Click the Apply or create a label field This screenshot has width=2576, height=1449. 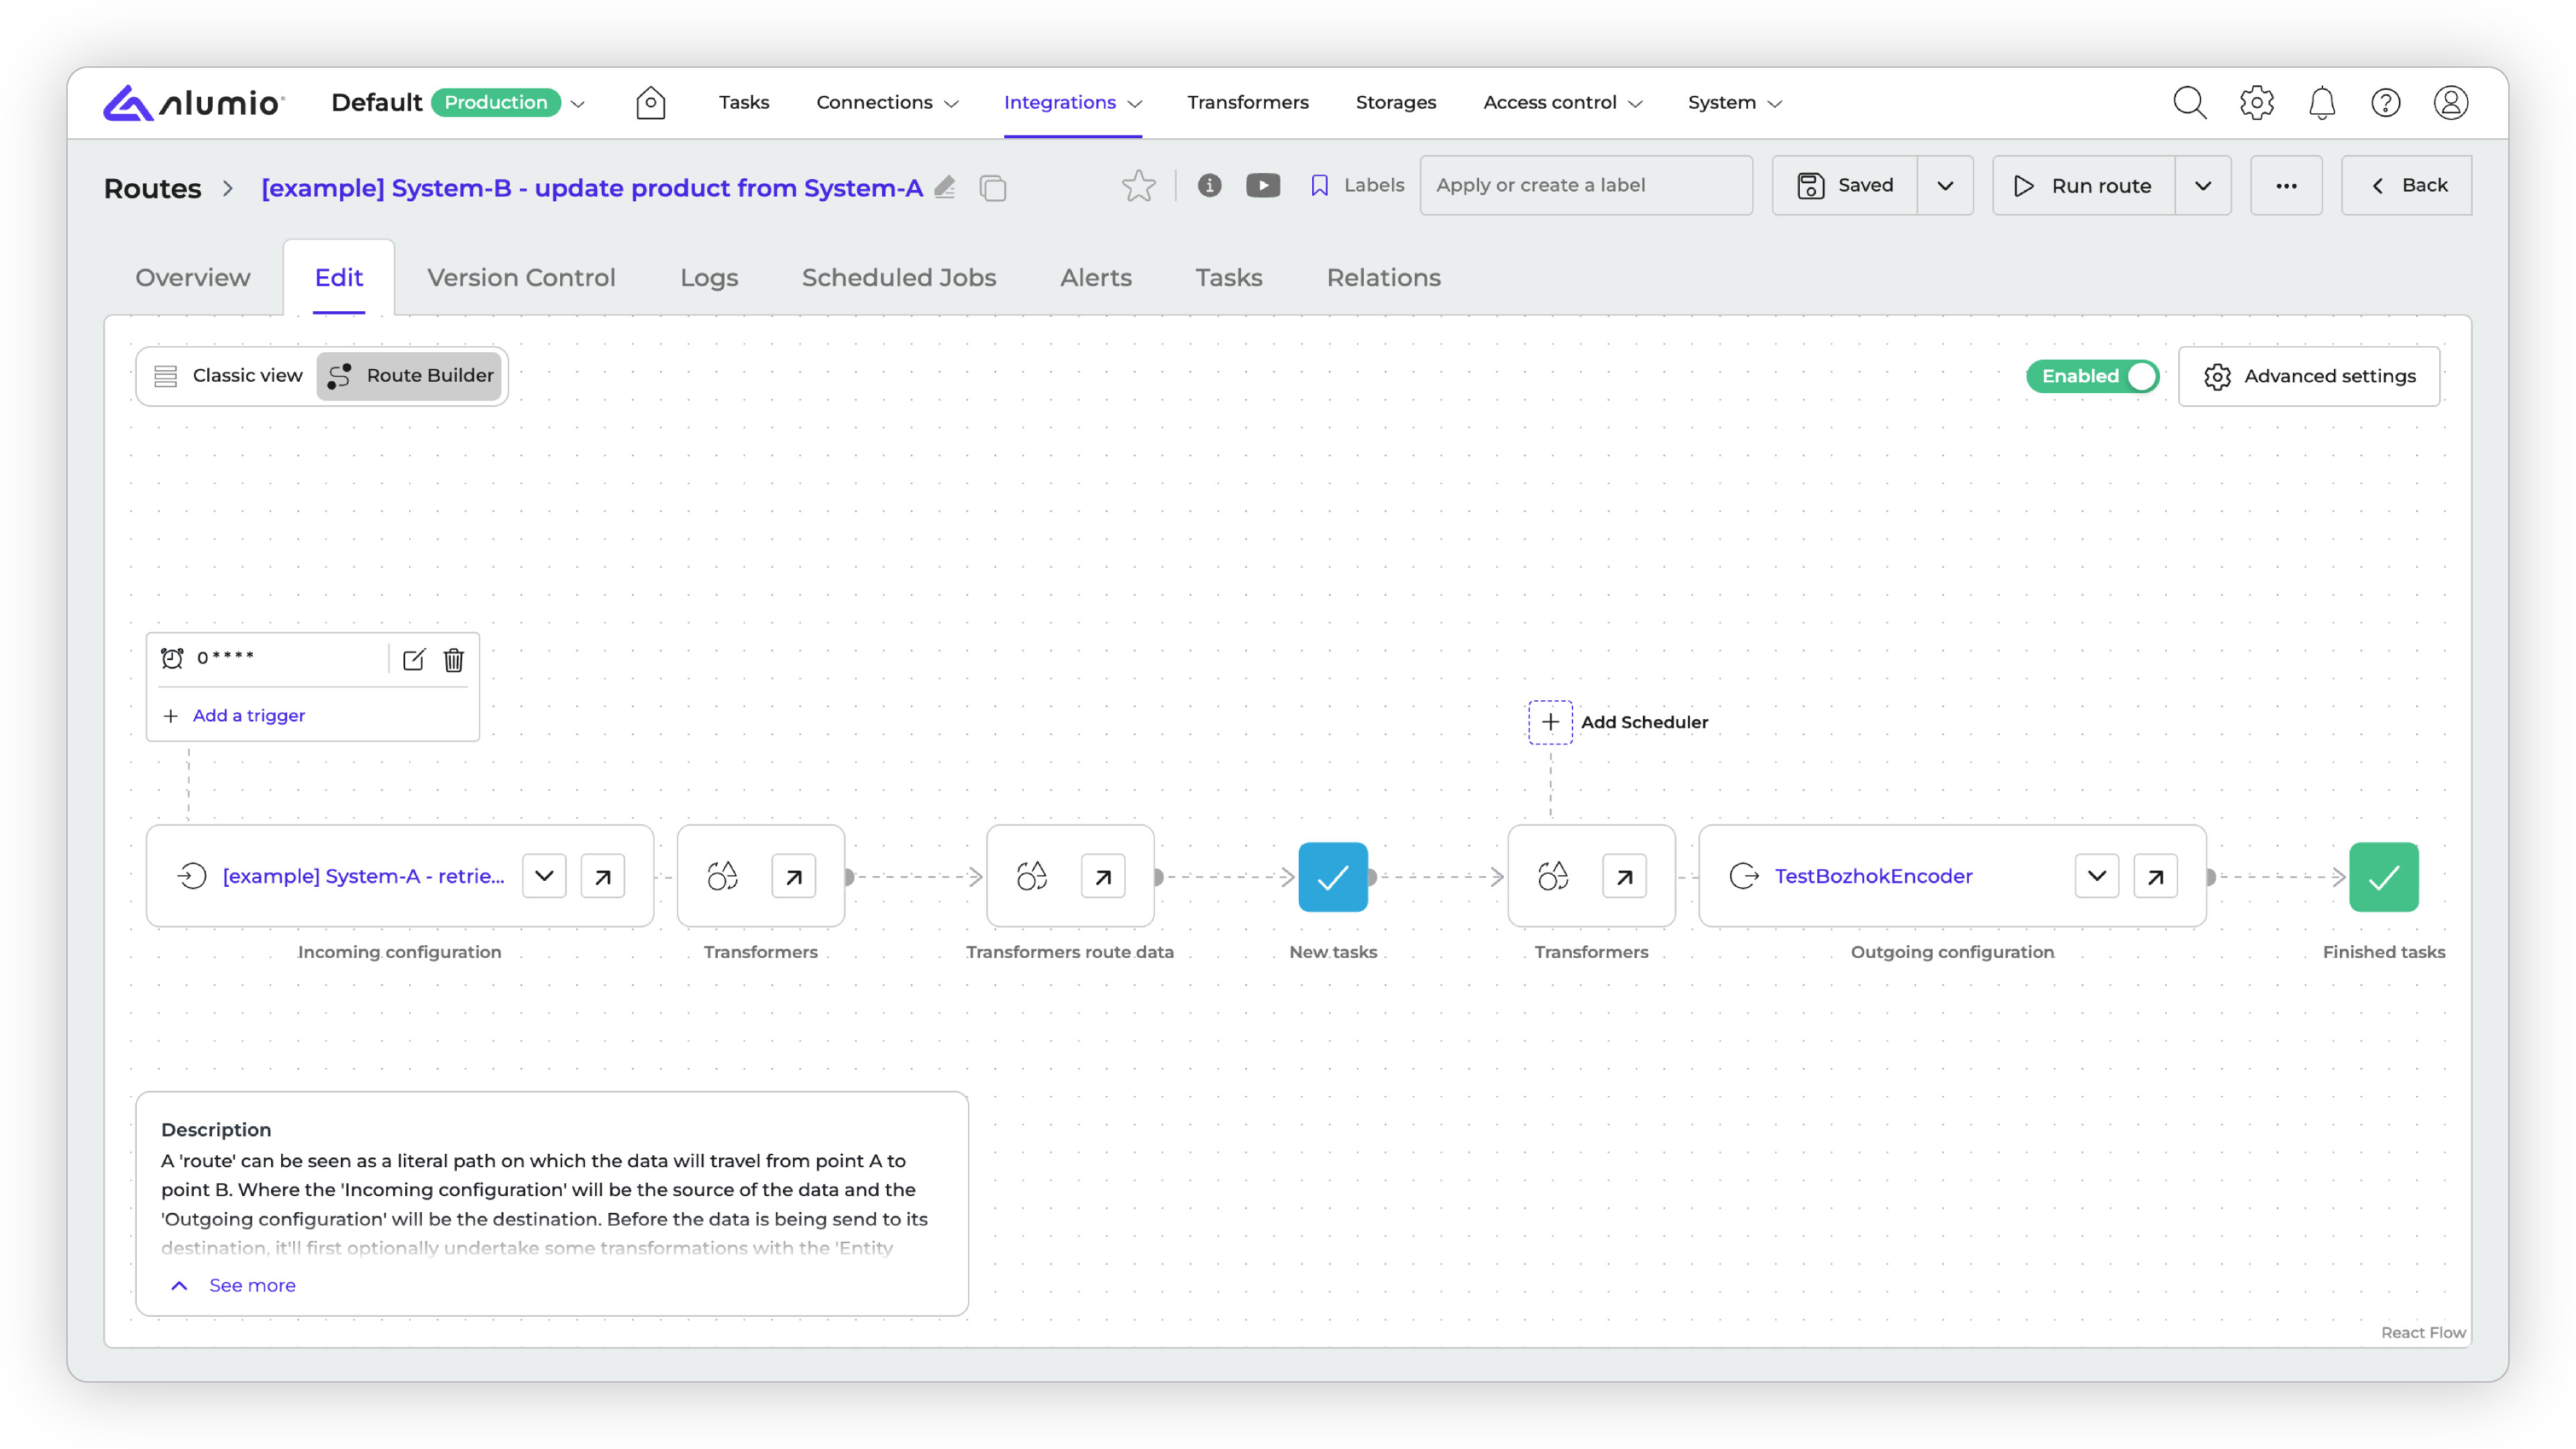click(1585, 186)
